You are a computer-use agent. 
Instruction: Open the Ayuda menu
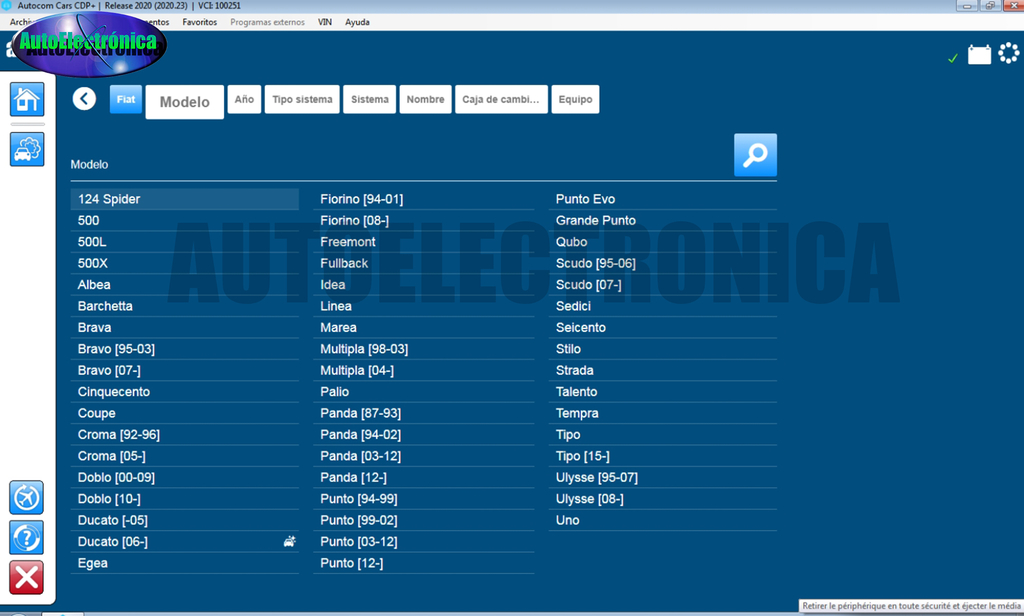tap(357, 22)
